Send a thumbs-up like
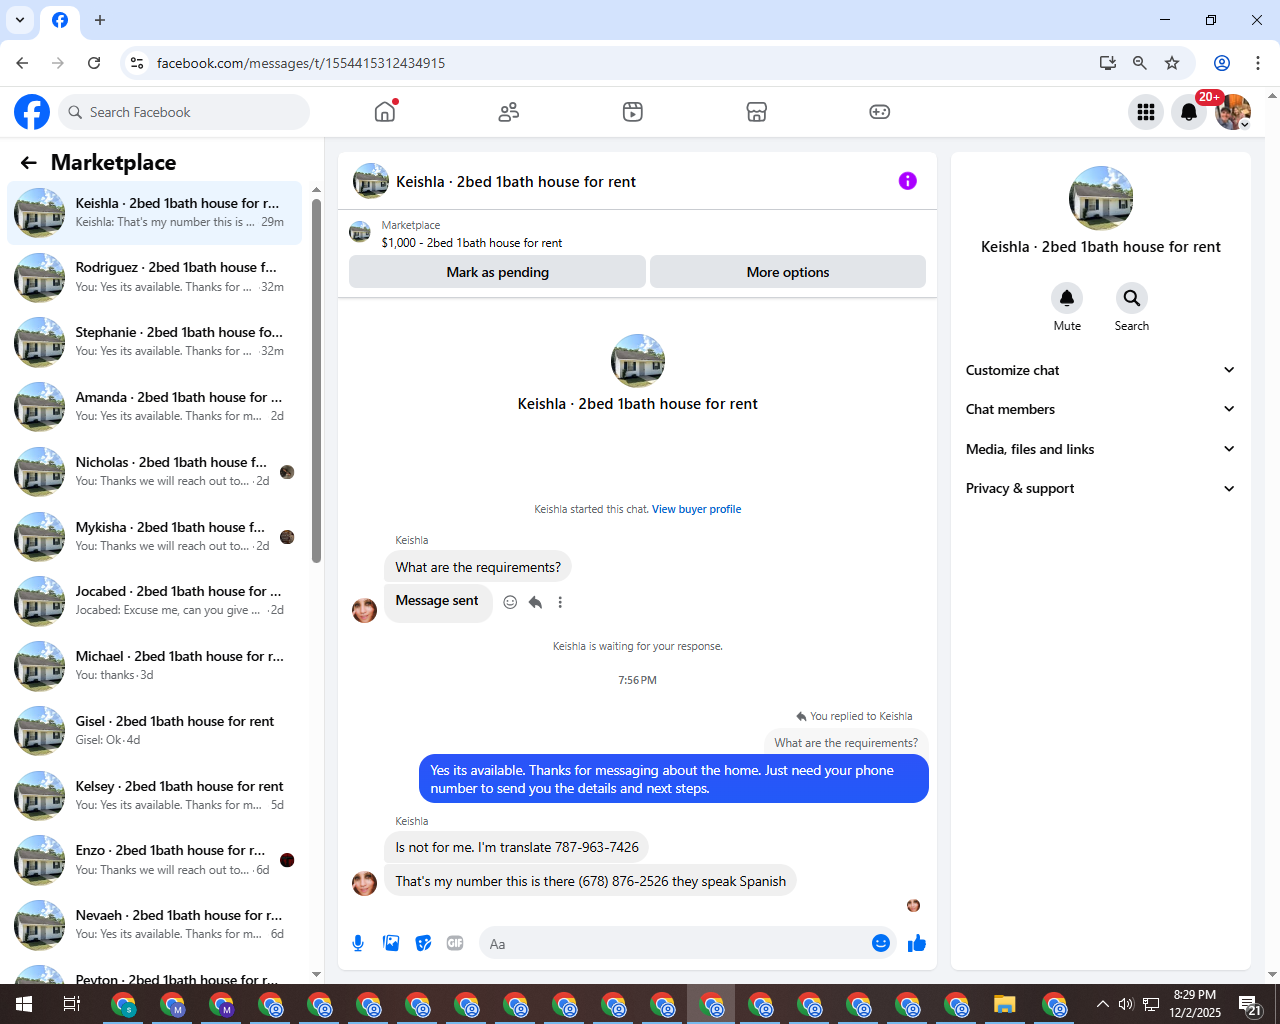1280x1024 pixels. click(x=917, y=943)
